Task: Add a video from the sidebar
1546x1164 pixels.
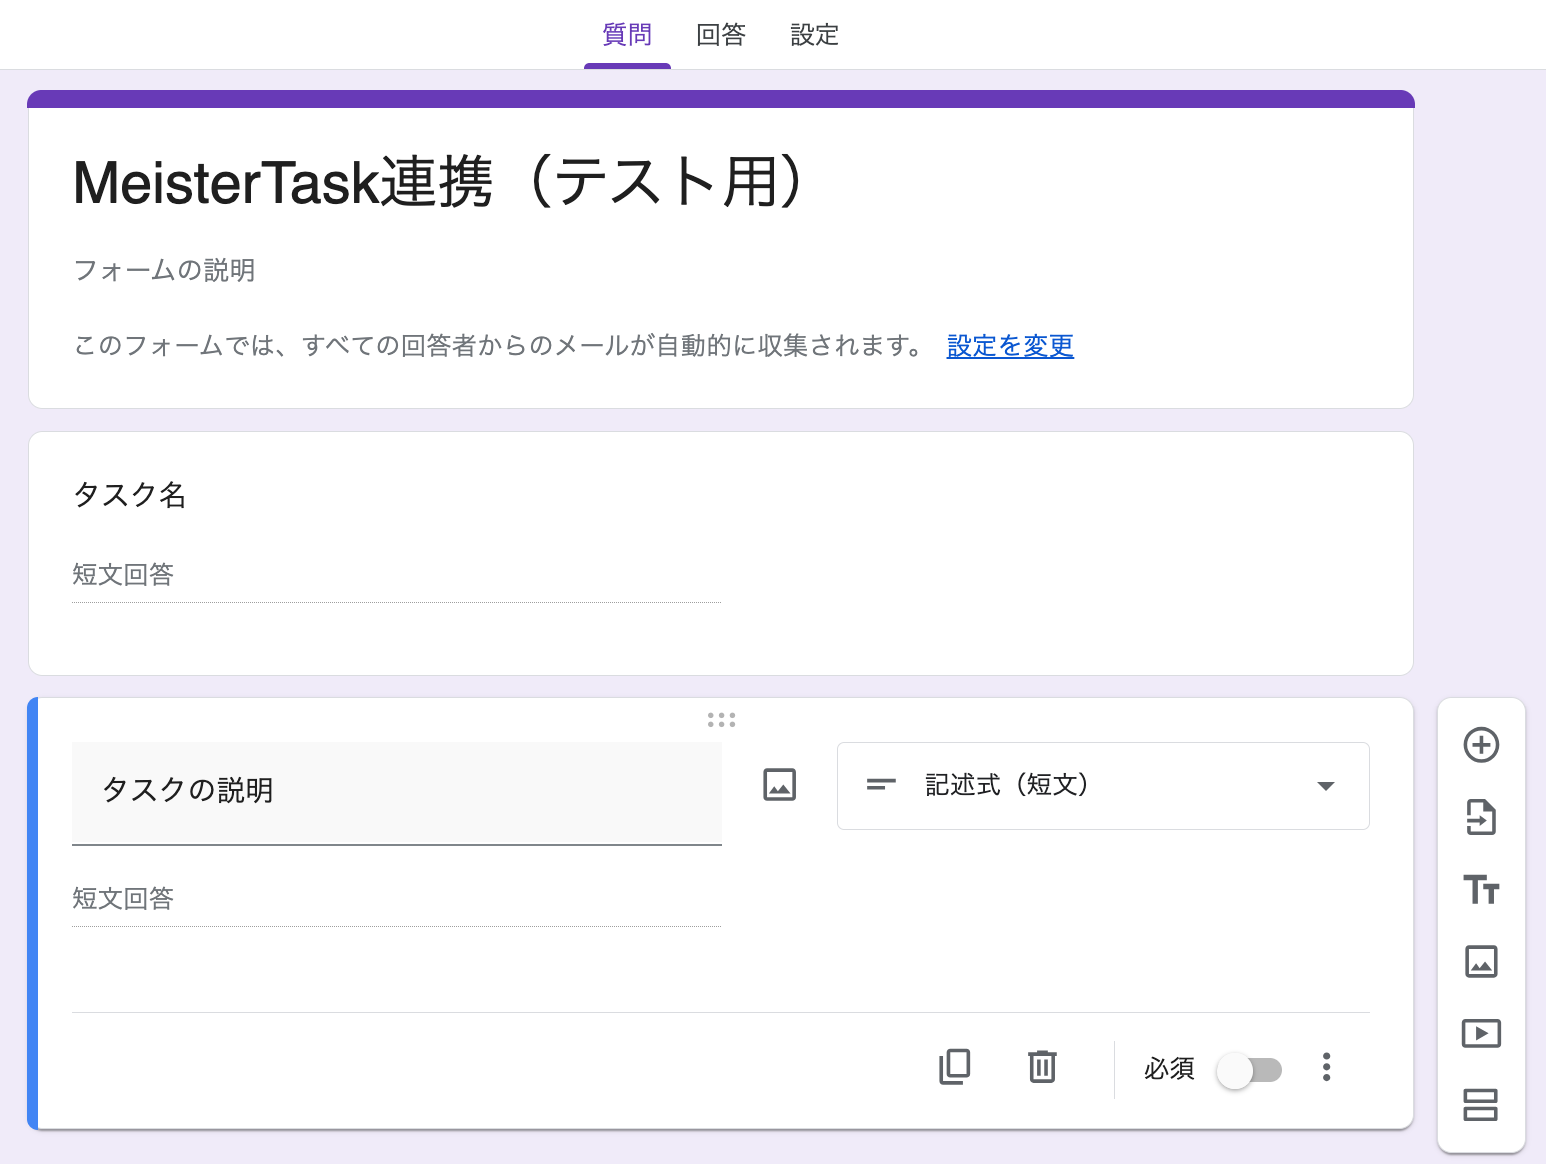Action: tap(1481, 1033)
